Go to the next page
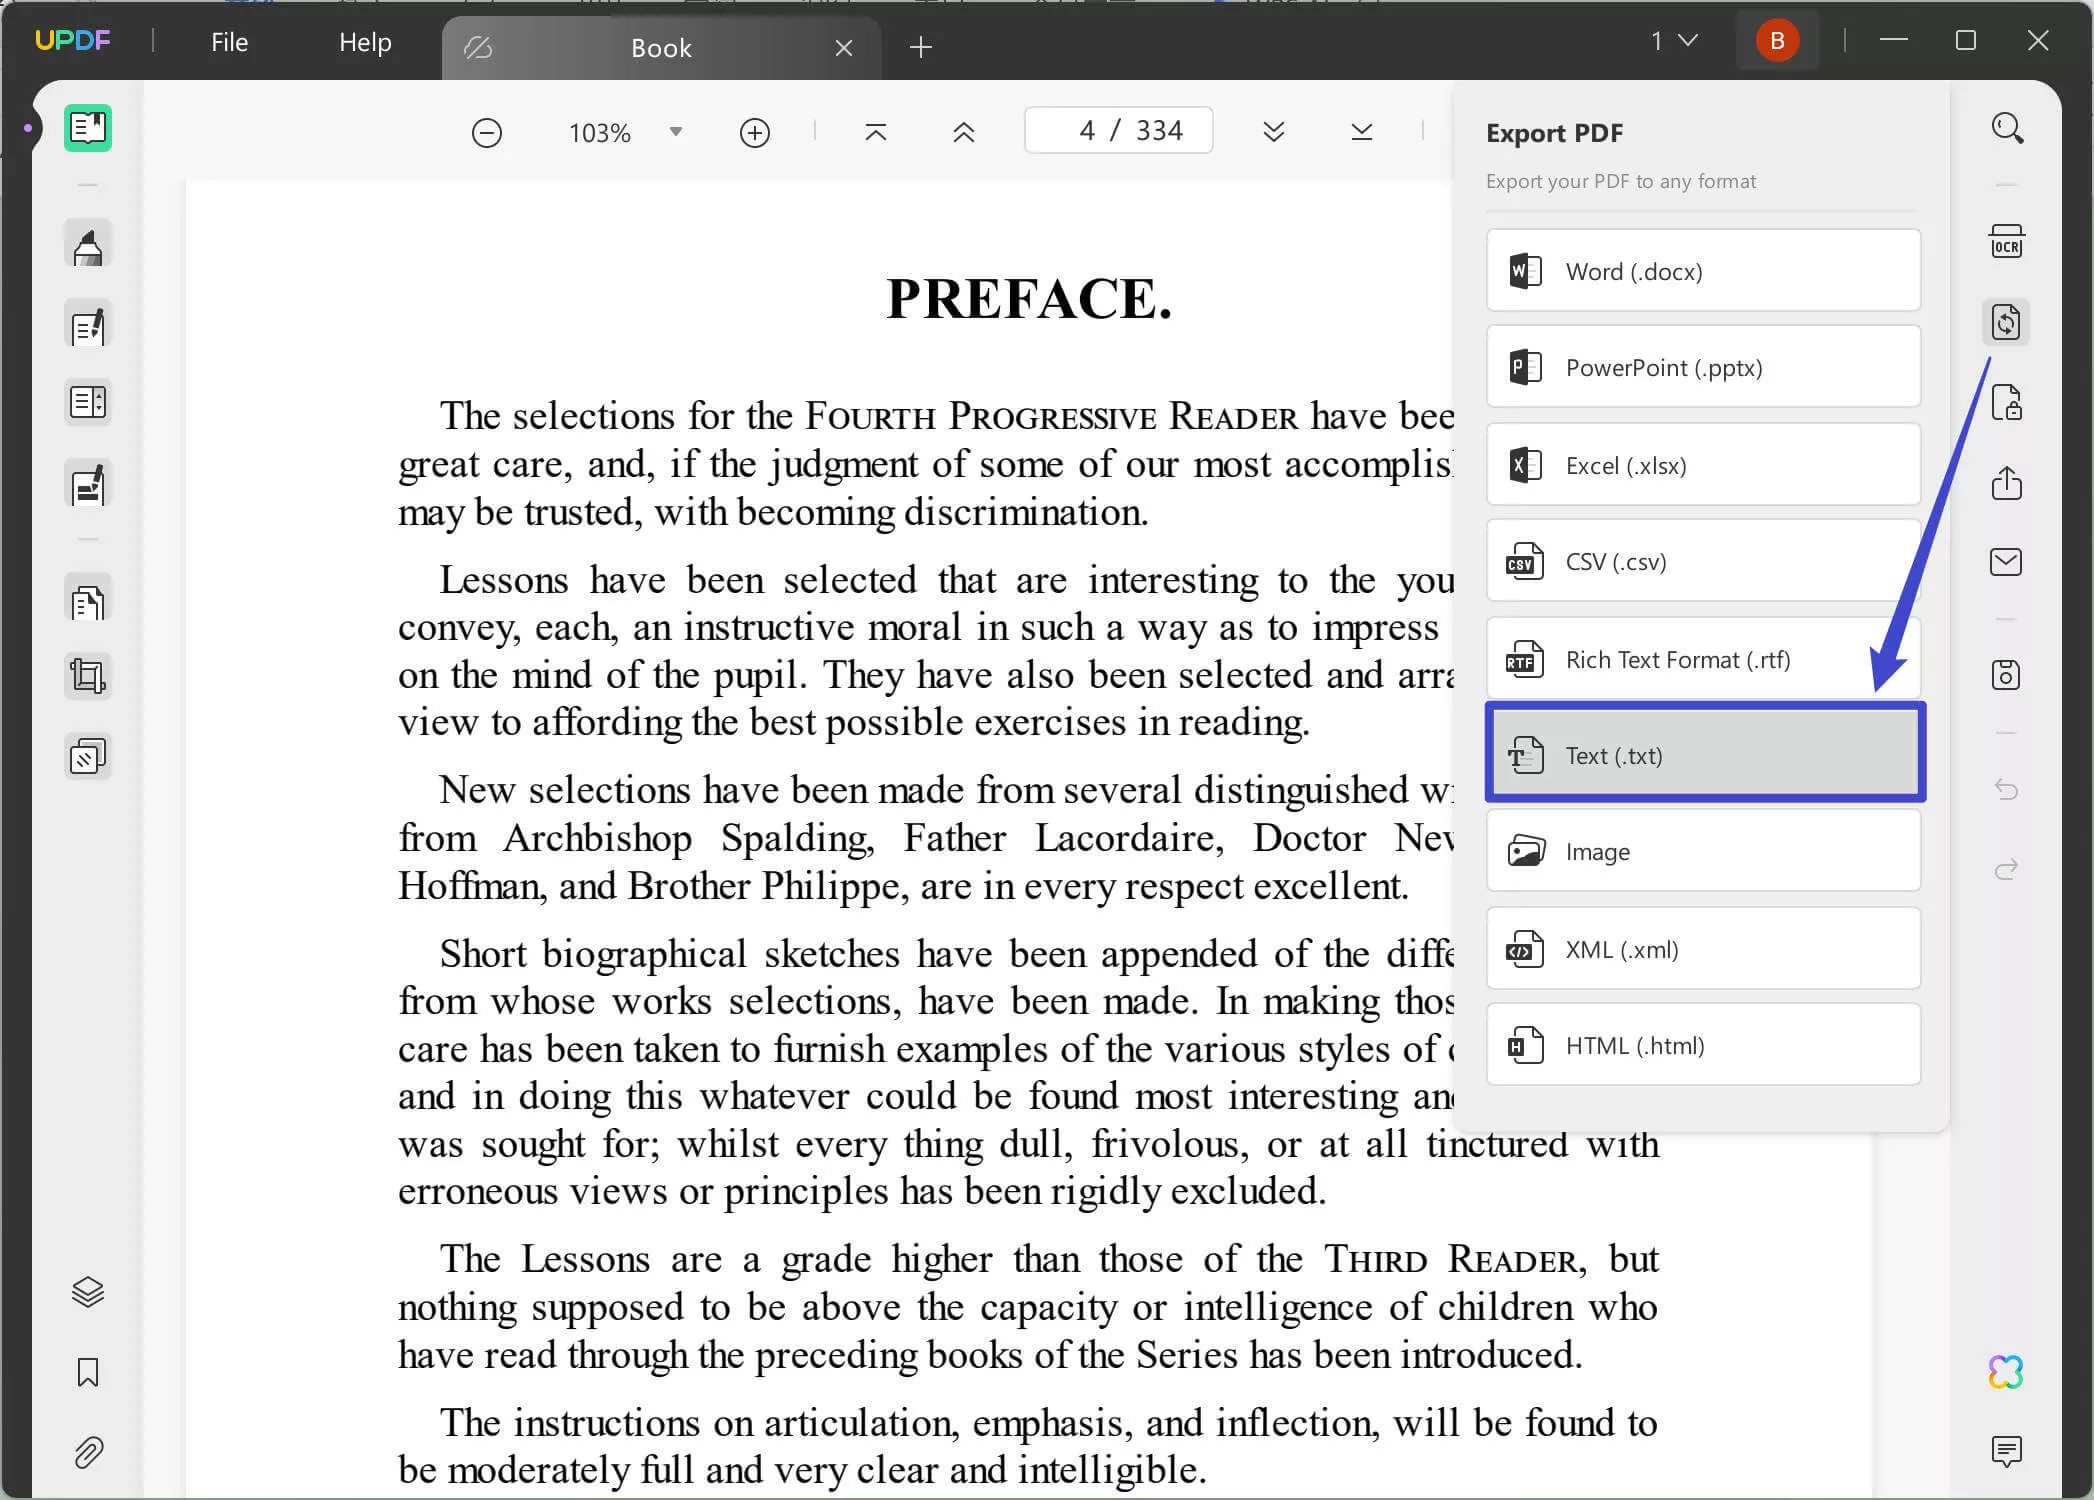This screenshot has width=2094, height=1500. 1274,132
